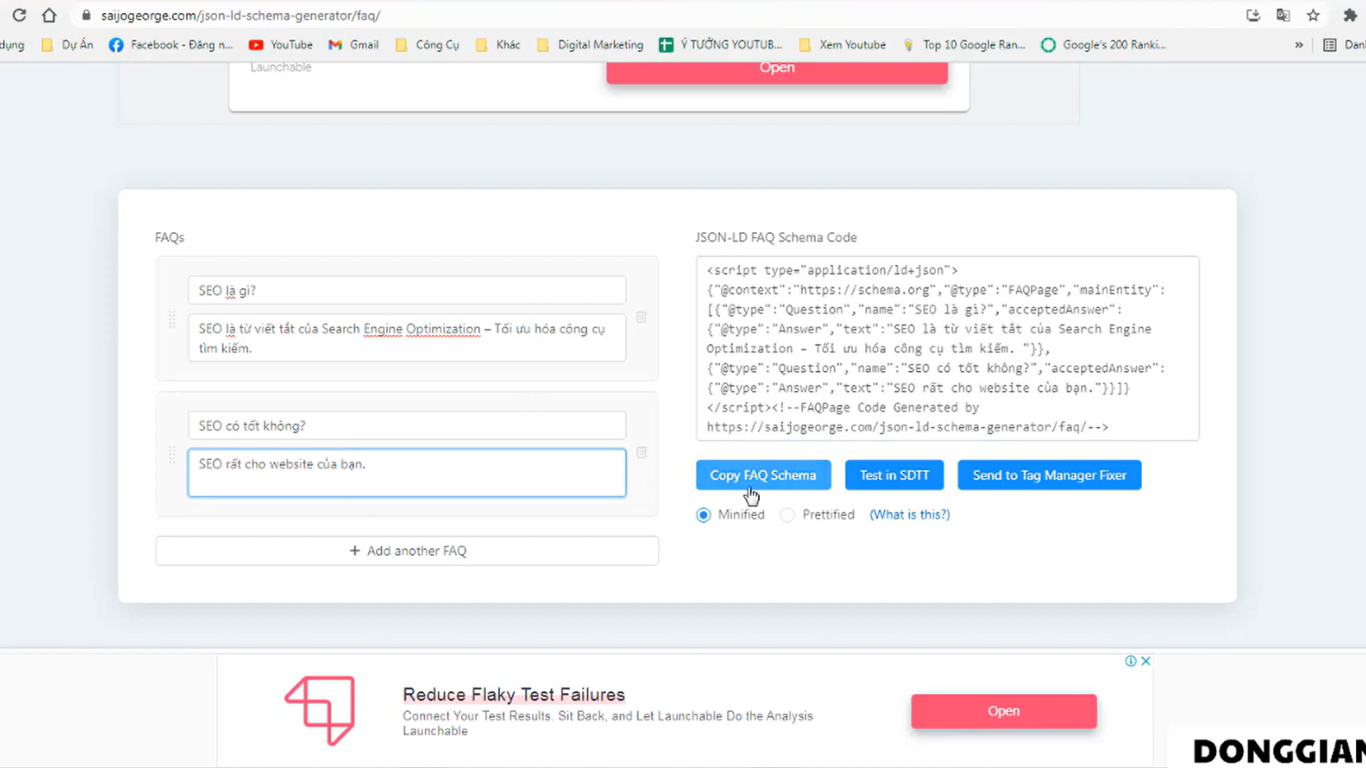
Task: Edit the question field 'SEO là gì?'
Action: point(407,290)
